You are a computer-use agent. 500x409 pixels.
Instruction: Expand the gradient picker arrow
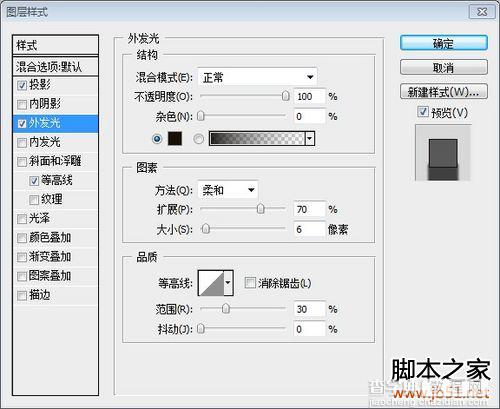[310, 138]
